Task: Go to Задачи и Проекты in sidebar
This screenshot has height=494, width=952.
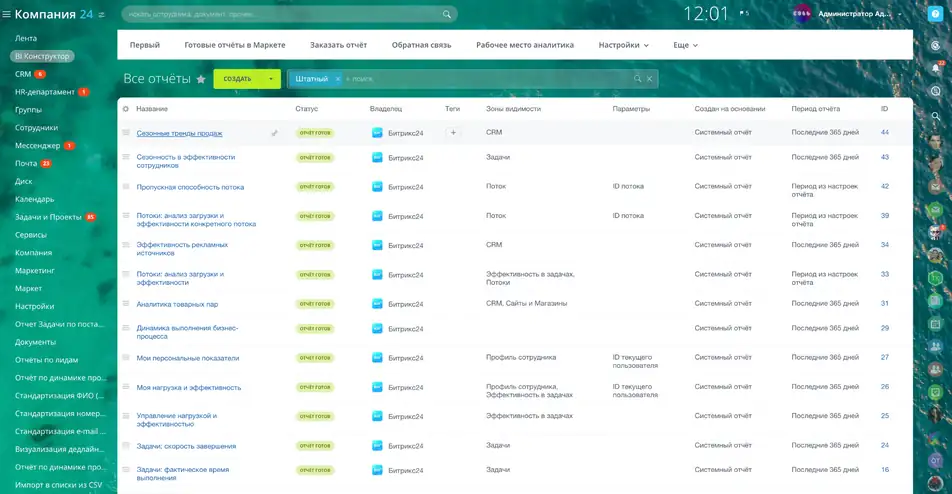Action: pyautogui.click(x=48, y=217)
